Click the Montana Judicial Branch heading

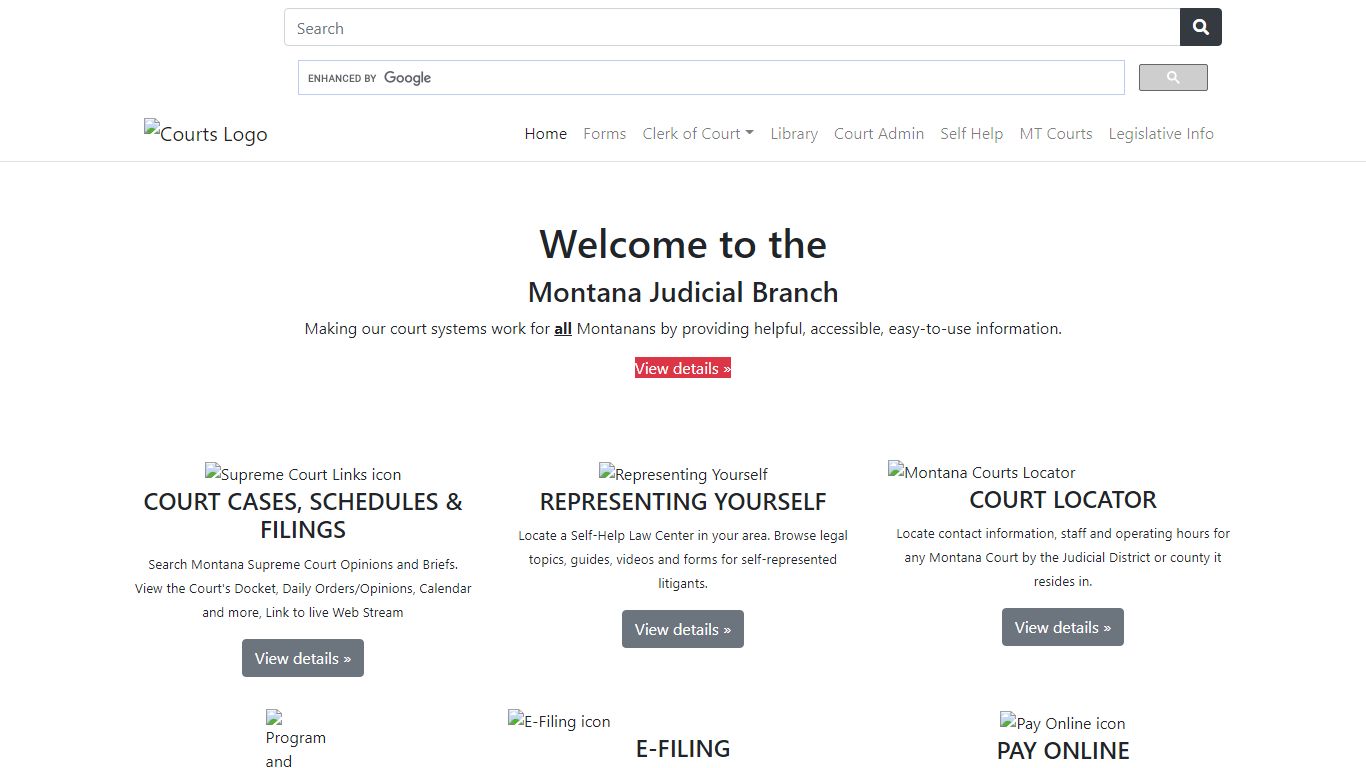tap(683, 292)
